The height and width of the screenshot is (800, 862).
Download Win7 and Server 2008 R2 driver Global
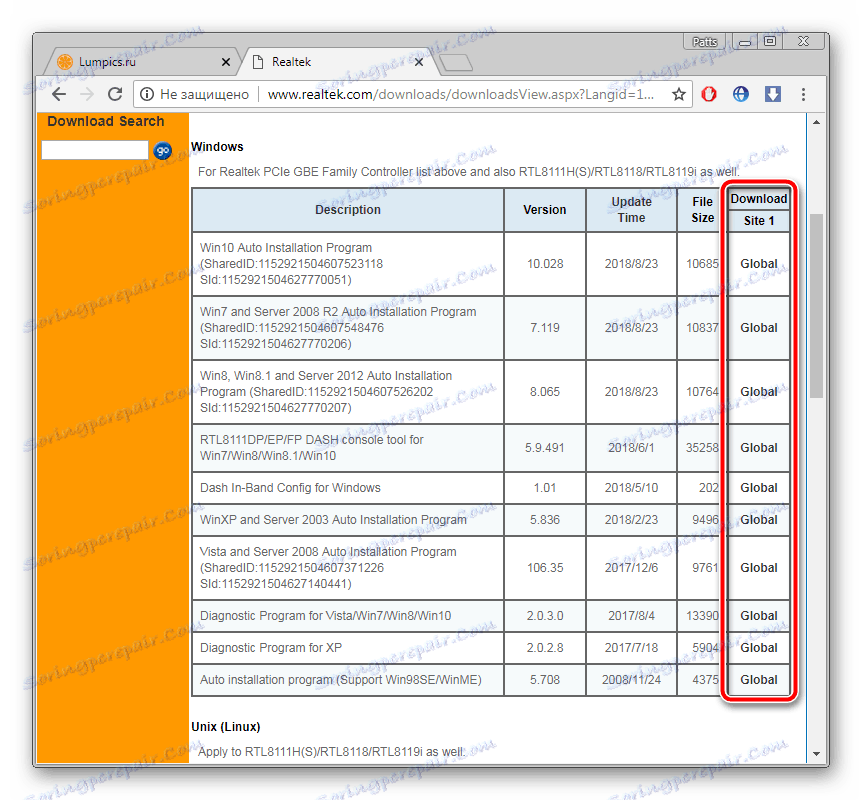(759, 328)
